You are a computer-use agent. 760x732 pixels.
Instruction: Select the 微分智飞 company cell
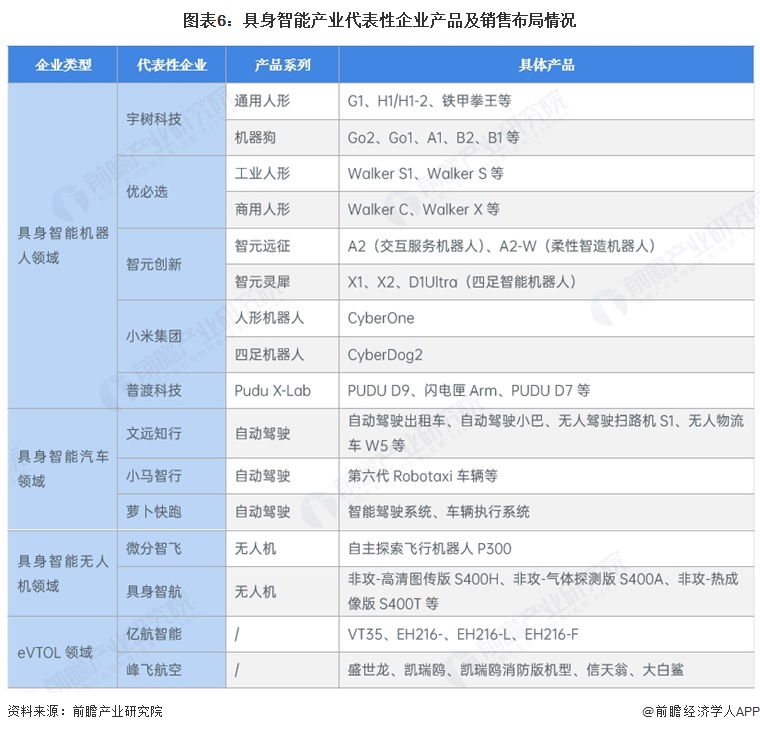(x=172, y=548)
